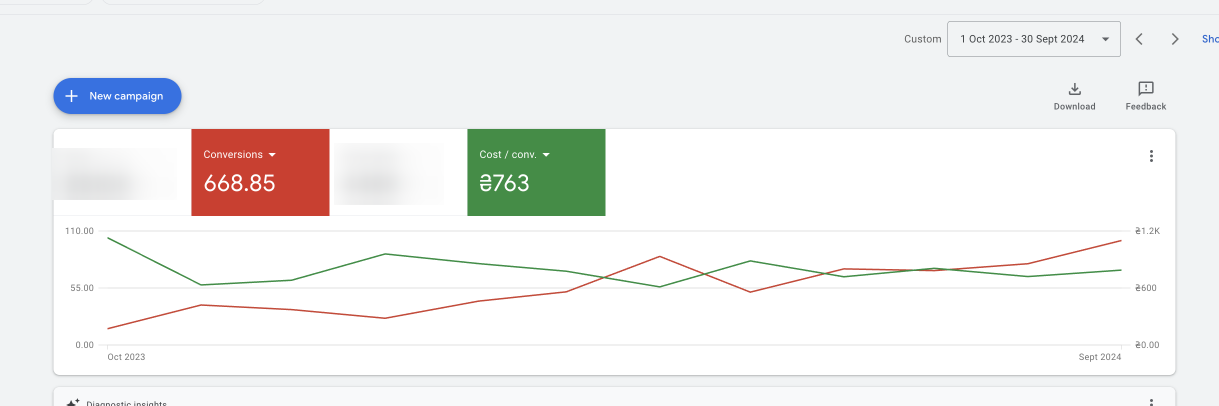Image resolution: width=1219 pixels, height=406 pixels.
Task: Click the Diagnostic insights sparkle icon
Action: (x=73, y=402)
